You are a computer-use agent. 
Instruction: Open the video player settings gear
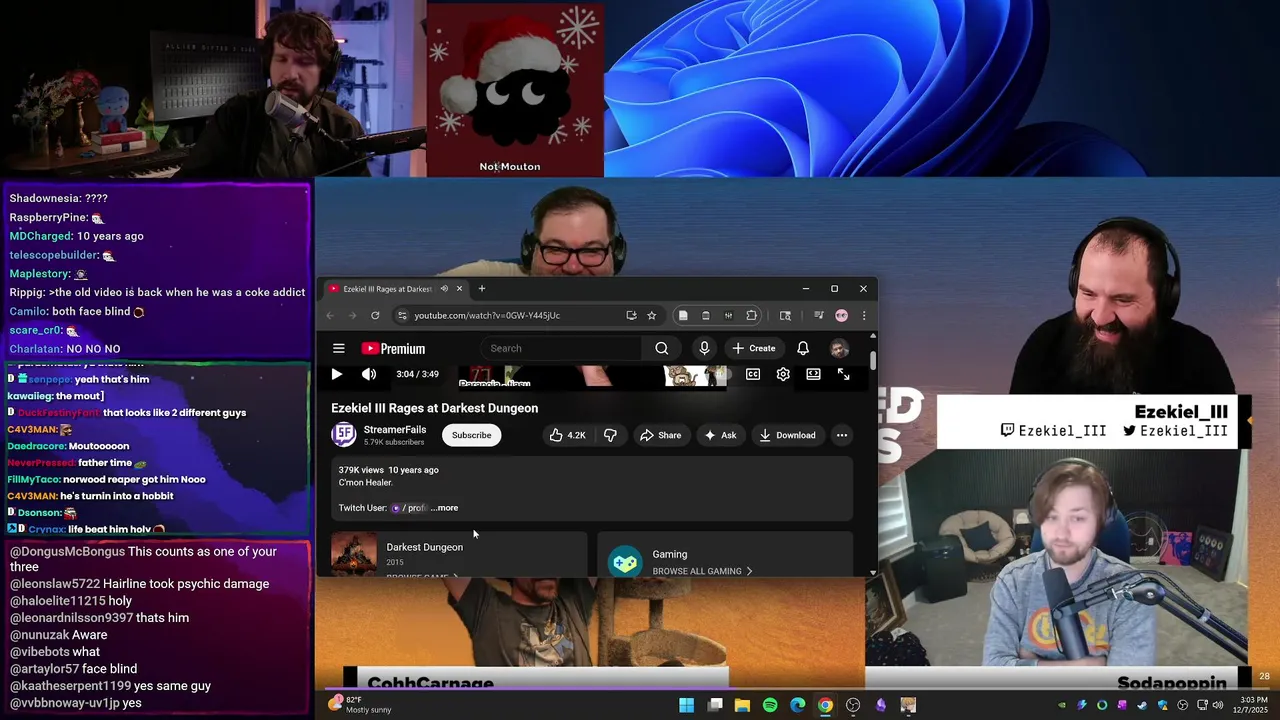(783, 374)
